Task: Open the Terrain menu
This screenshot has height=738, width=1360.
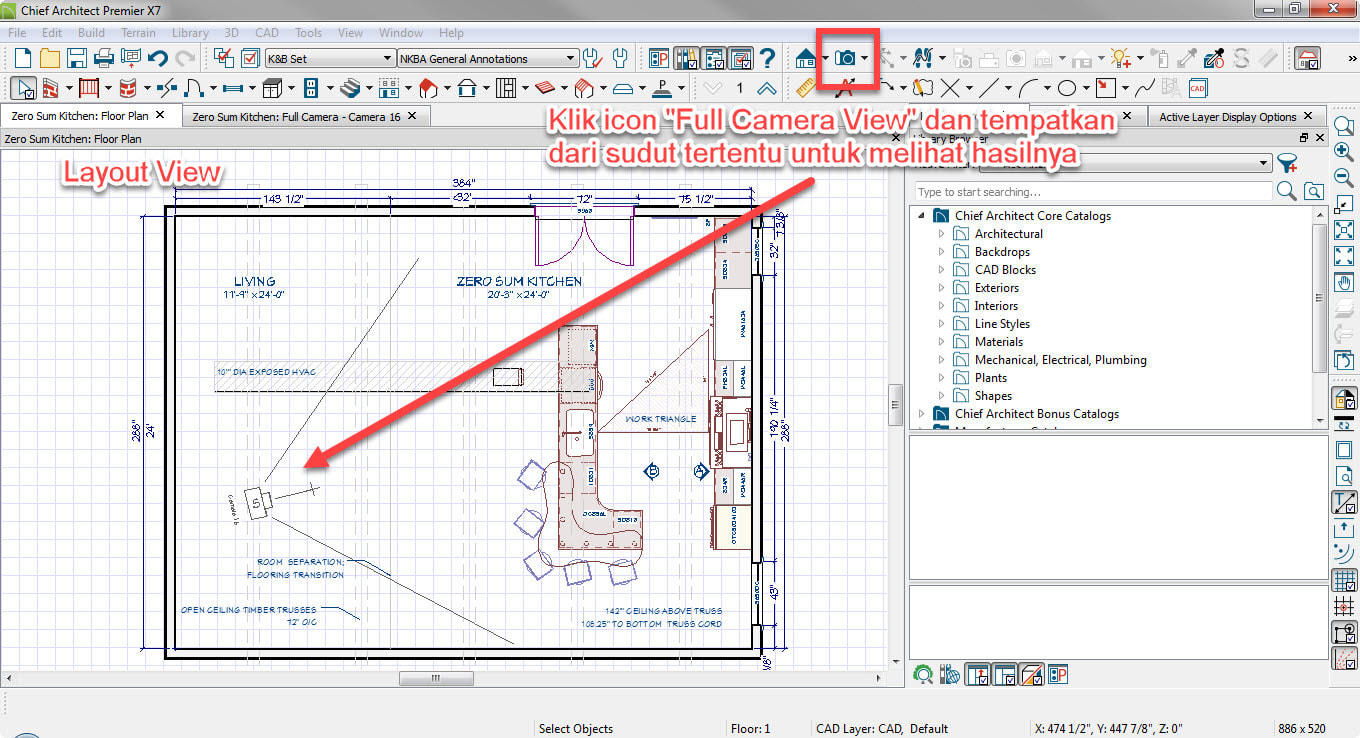Action: click(x=138, y=33)
